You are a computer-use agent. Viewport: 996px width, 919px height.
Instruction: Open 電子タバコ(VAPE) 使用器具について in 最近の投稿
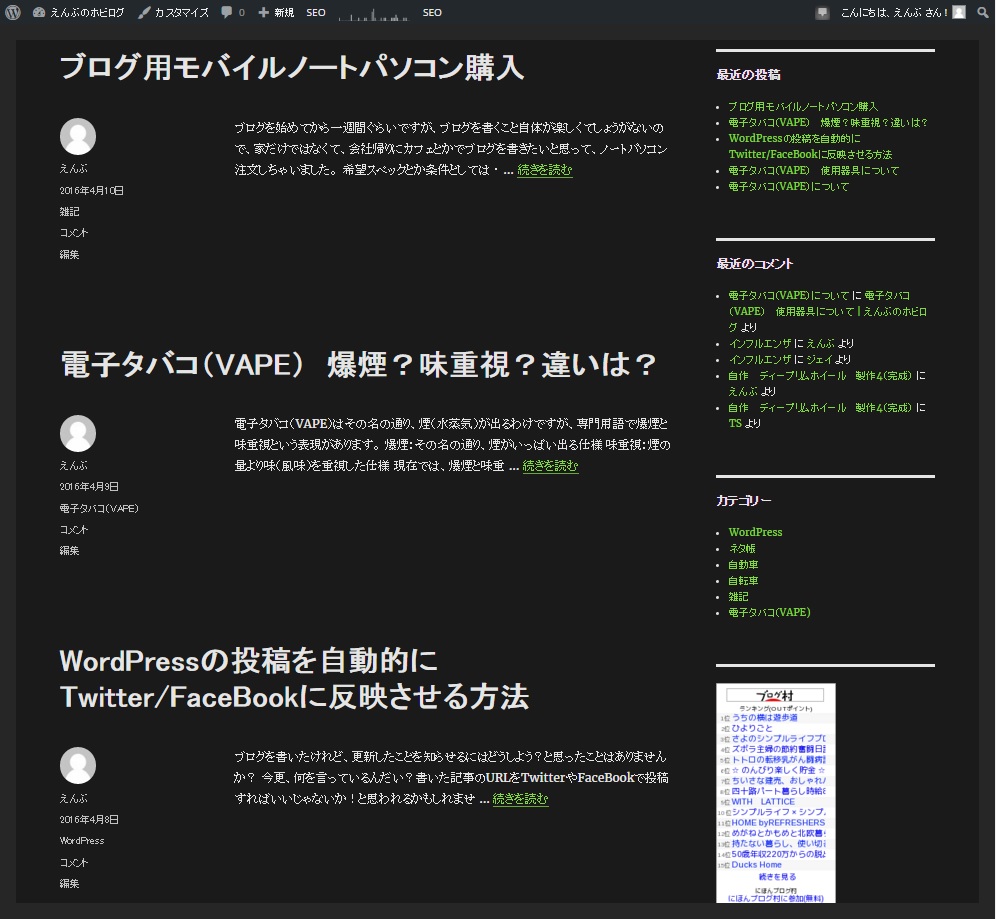(814, 170)
